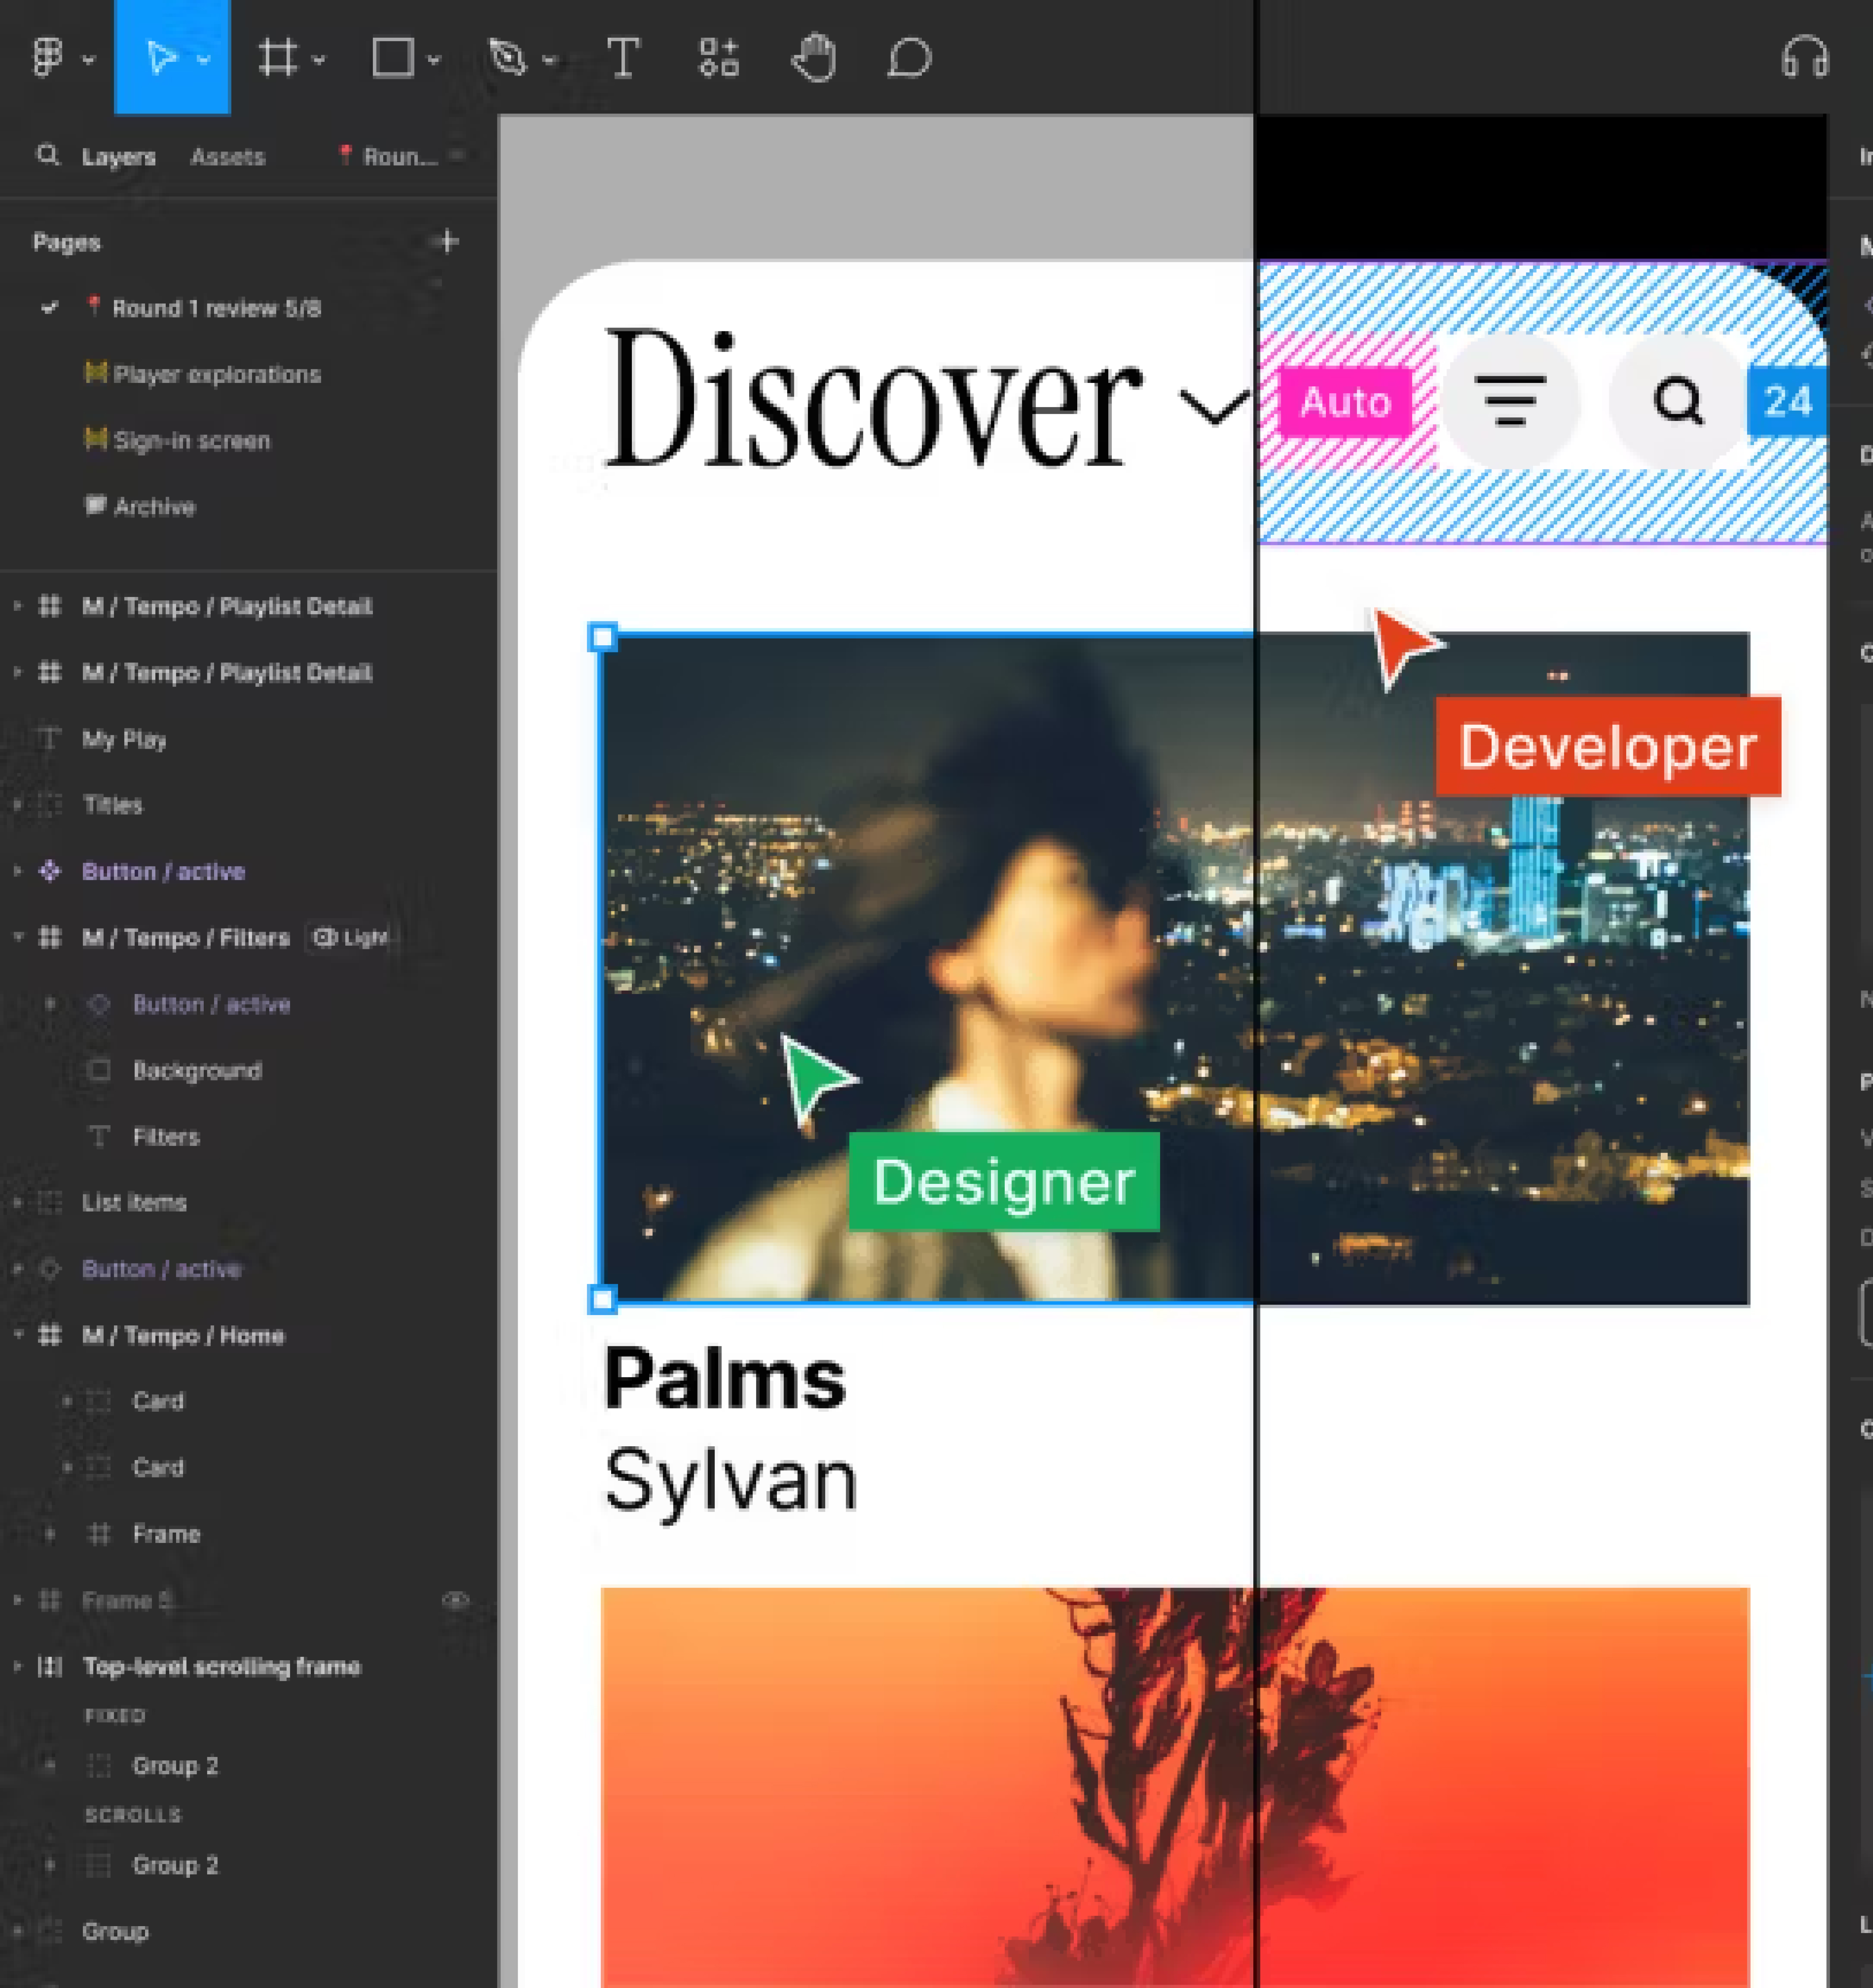The image size is (1873, 1988).
Task: Select the Titles layer row
Action: (x=248, y=805)
